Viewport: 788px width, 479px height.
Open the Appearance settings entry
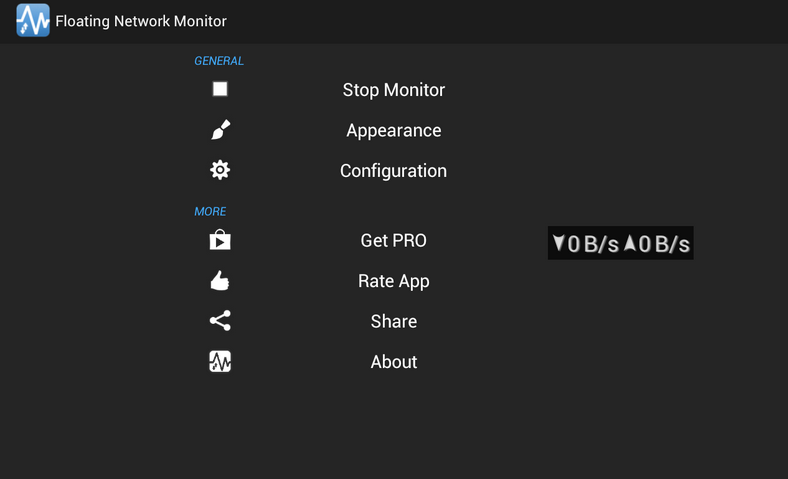[x=393, y=131]
